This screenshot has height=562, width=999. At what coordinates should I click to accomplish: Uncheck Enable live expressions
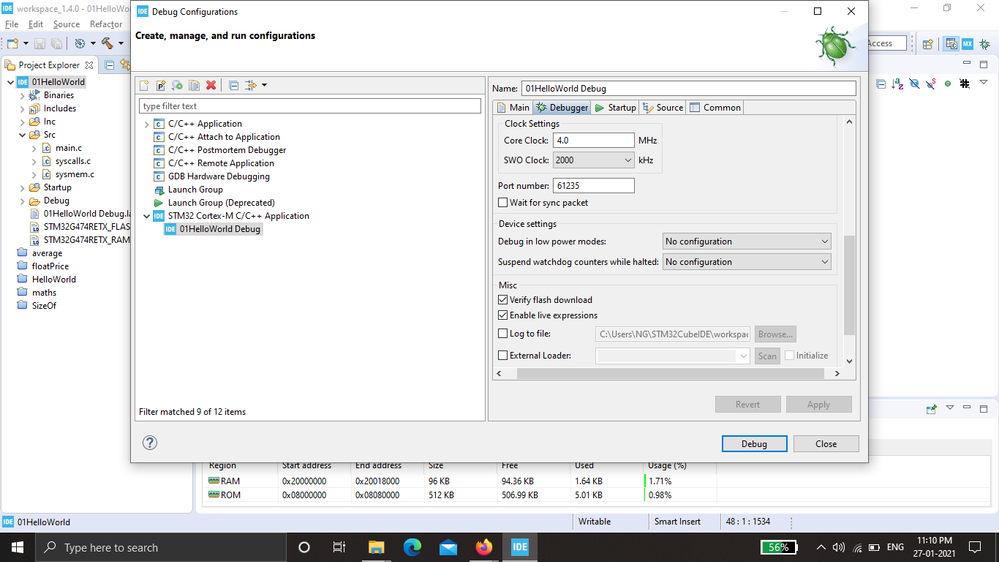tap(503, 315)
